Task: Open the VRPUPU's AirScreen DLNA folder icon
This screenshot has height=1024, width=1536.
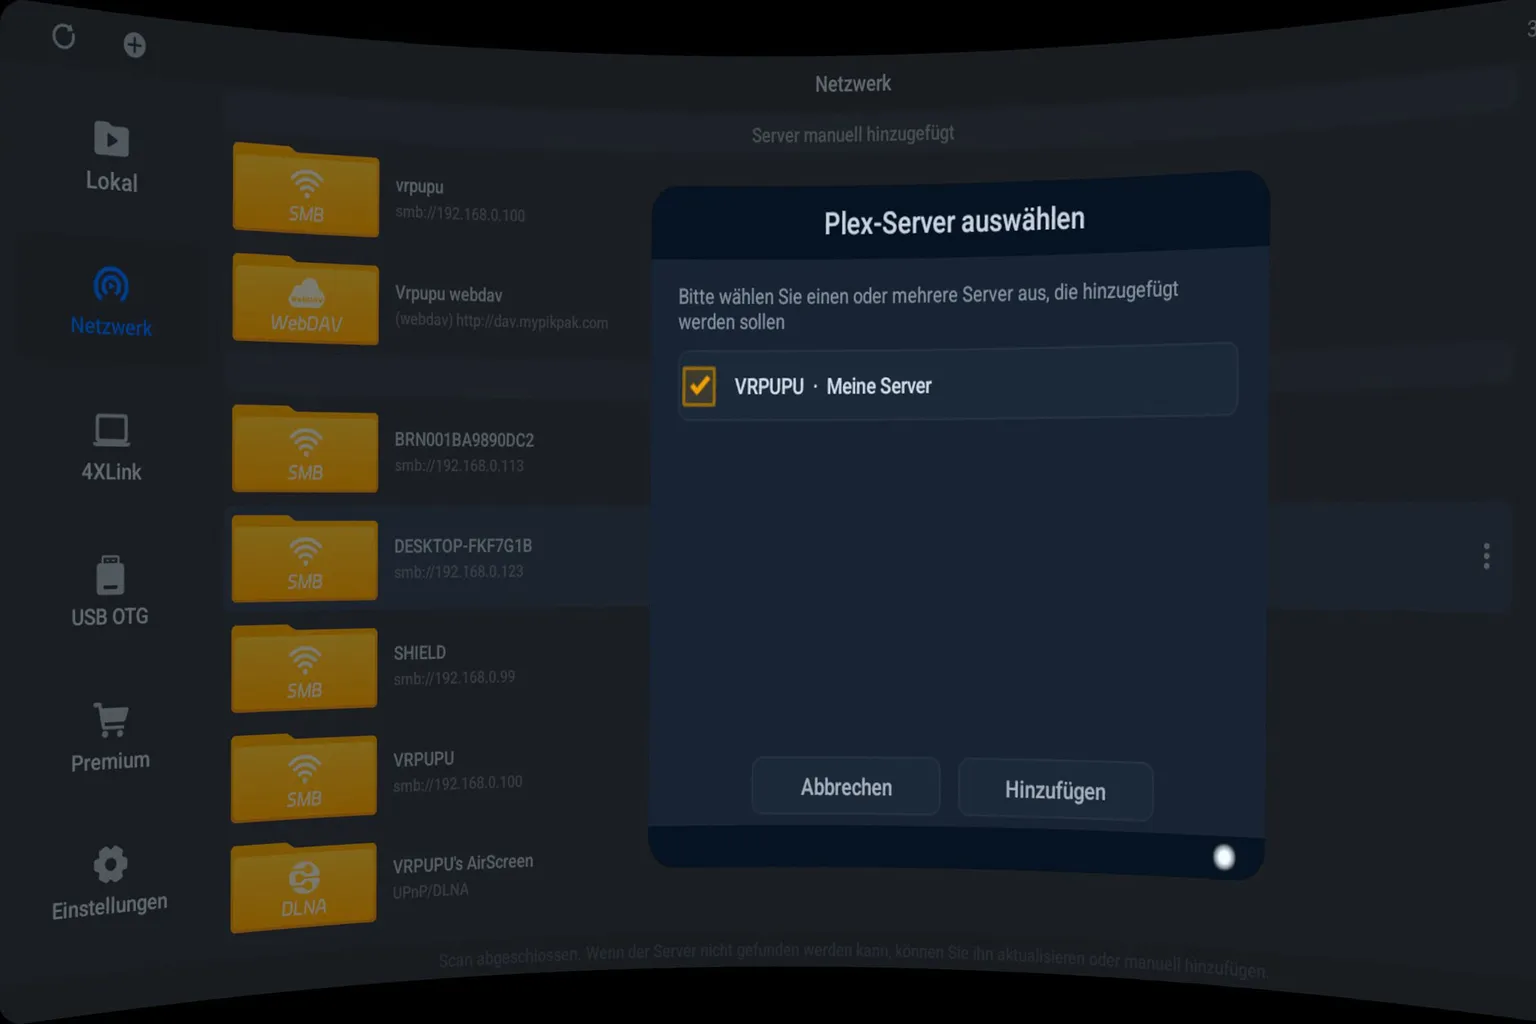Action: (x=304, y=887)
